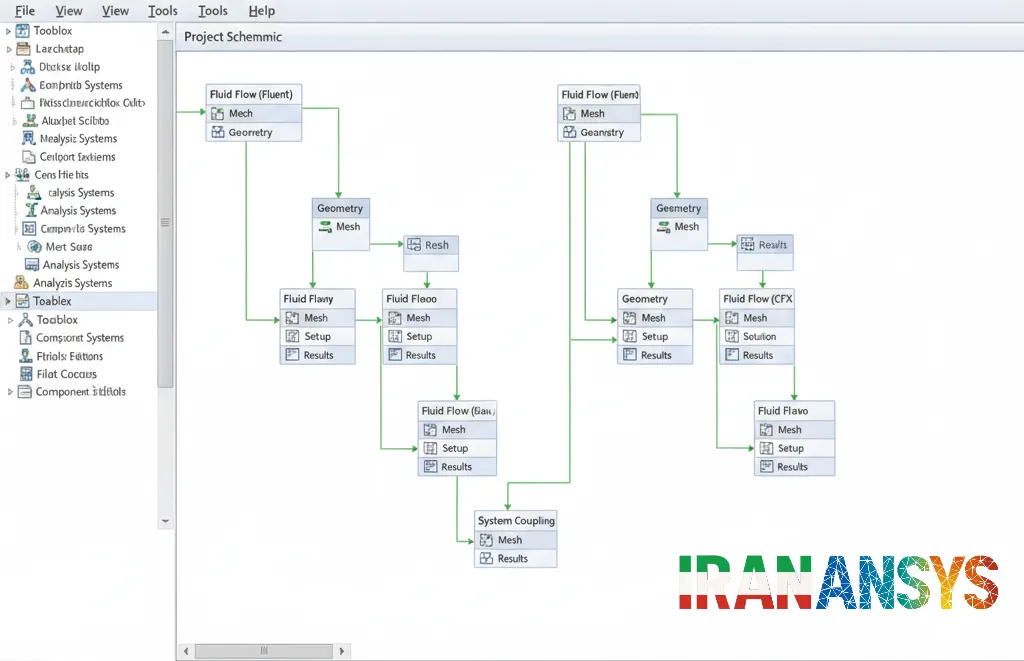The height and width of the screenshot is (661, 1024).
Task: Select the Mesh icon in System Coupling
Action: (487, 540)
